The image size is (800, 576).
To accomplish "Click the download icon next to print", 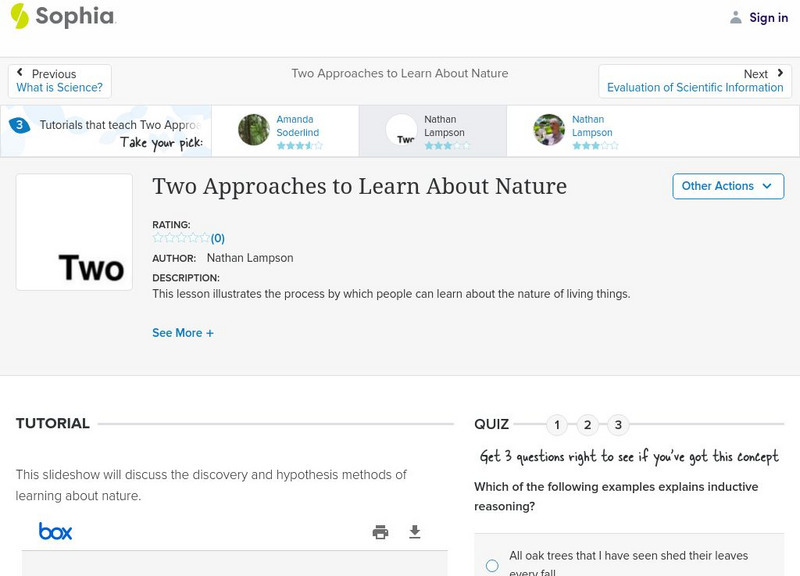I will (415, 532).
